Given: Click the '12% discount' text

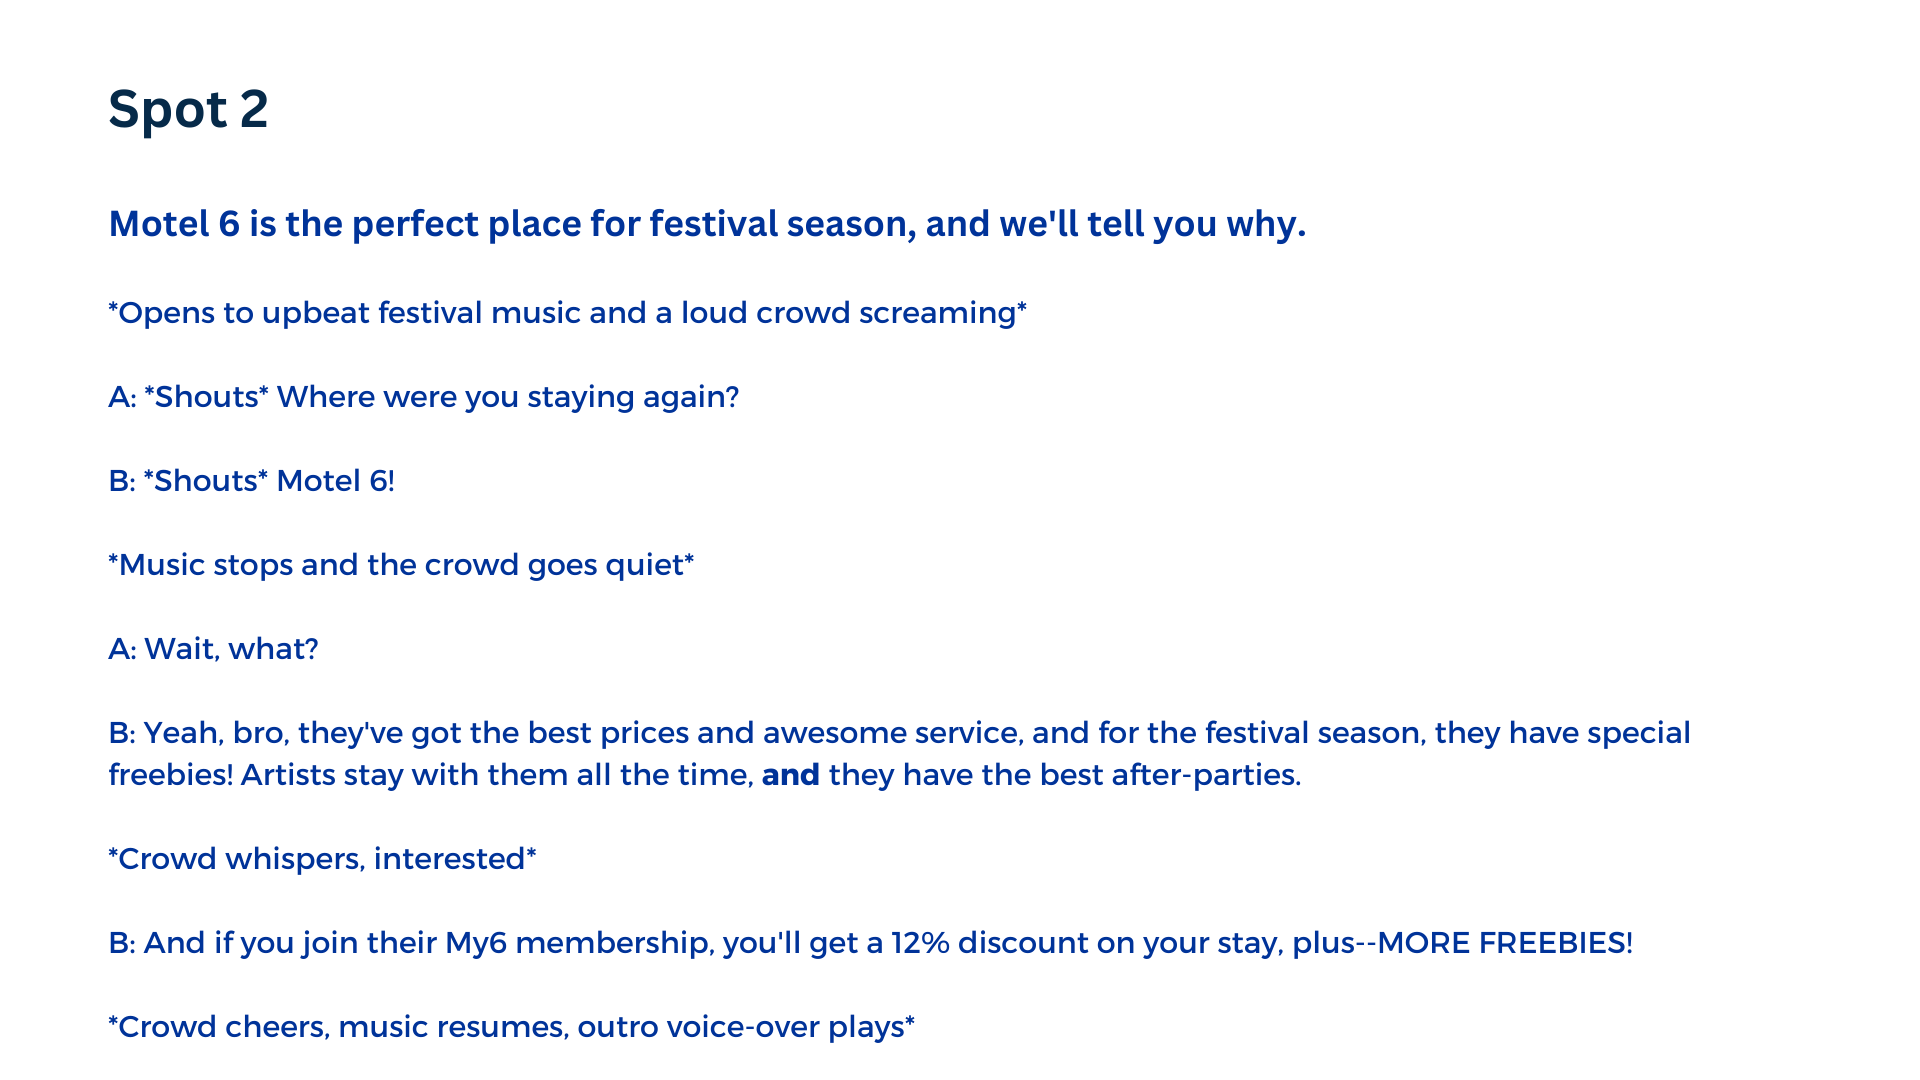Looking at the screenshot, I should [988, 943].
